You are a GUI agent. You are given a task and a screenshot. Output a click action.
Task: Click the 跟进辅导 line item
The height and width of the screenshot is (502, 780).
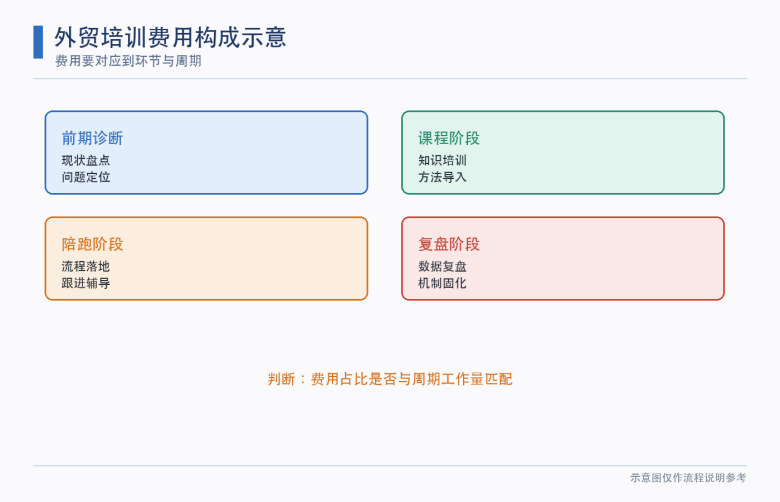[86, 283]
